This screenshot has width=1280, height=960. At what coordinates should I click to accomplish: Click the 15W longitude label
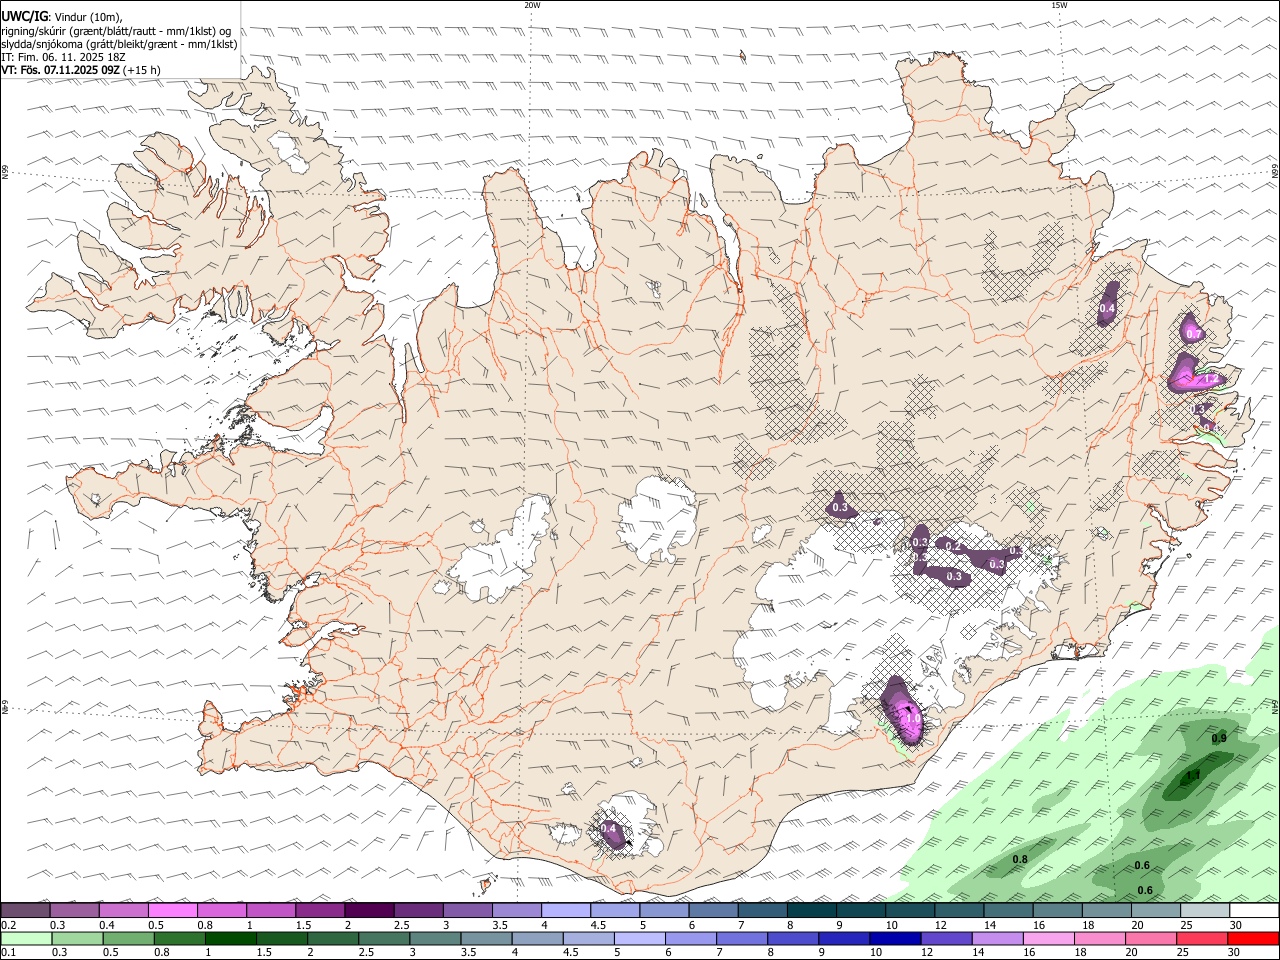[x=1059, y=5]
